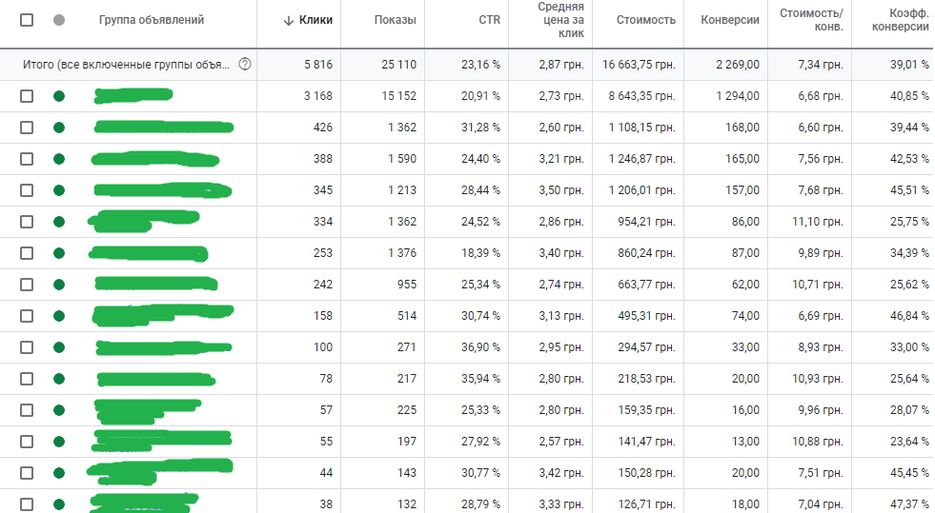Click green status dot in 38 clicks row
The width and height of the screenshot is (935, 513).
point(59,504)
